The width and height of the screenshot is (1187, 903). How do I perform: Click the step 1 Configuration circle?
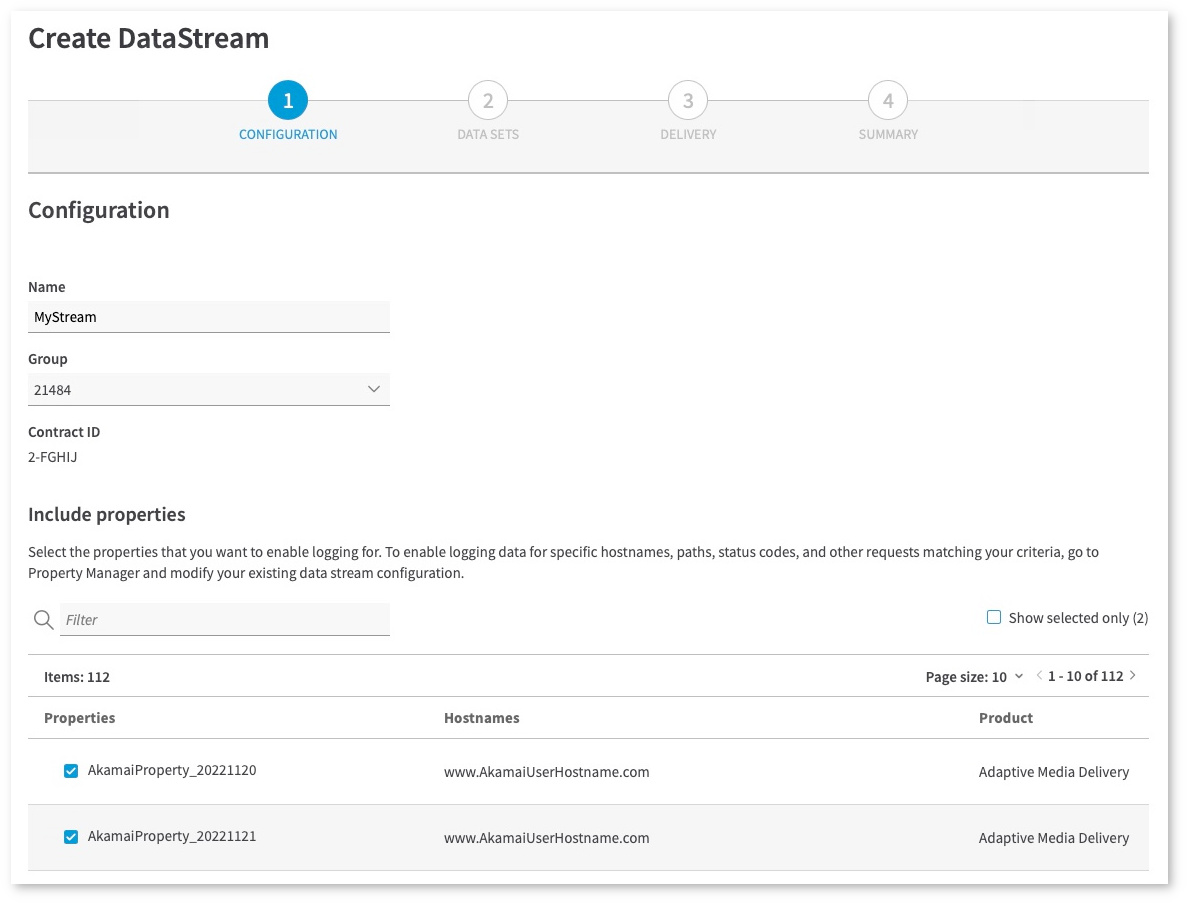coord(288,100)
